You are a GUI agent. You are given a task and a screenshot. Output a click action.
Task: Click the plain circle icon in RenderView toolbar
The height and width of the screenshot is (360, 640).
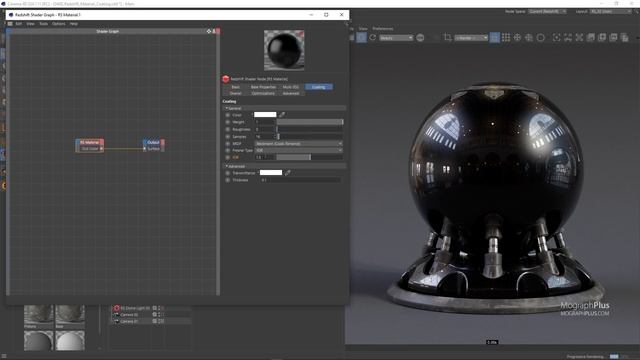point(540,38)
